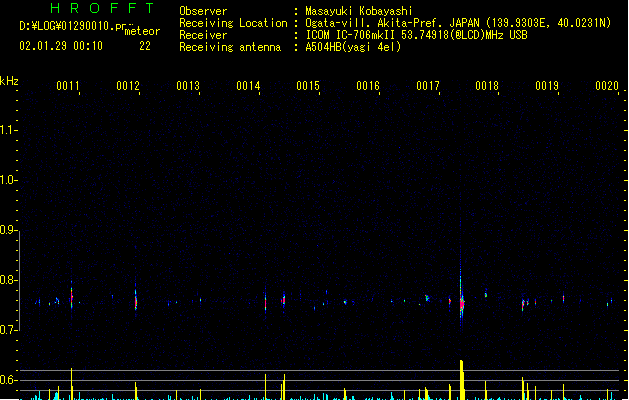Click the meteor count value 22
Image resolution: width=629 pixels, height=400 pixels.
[145, 46]
